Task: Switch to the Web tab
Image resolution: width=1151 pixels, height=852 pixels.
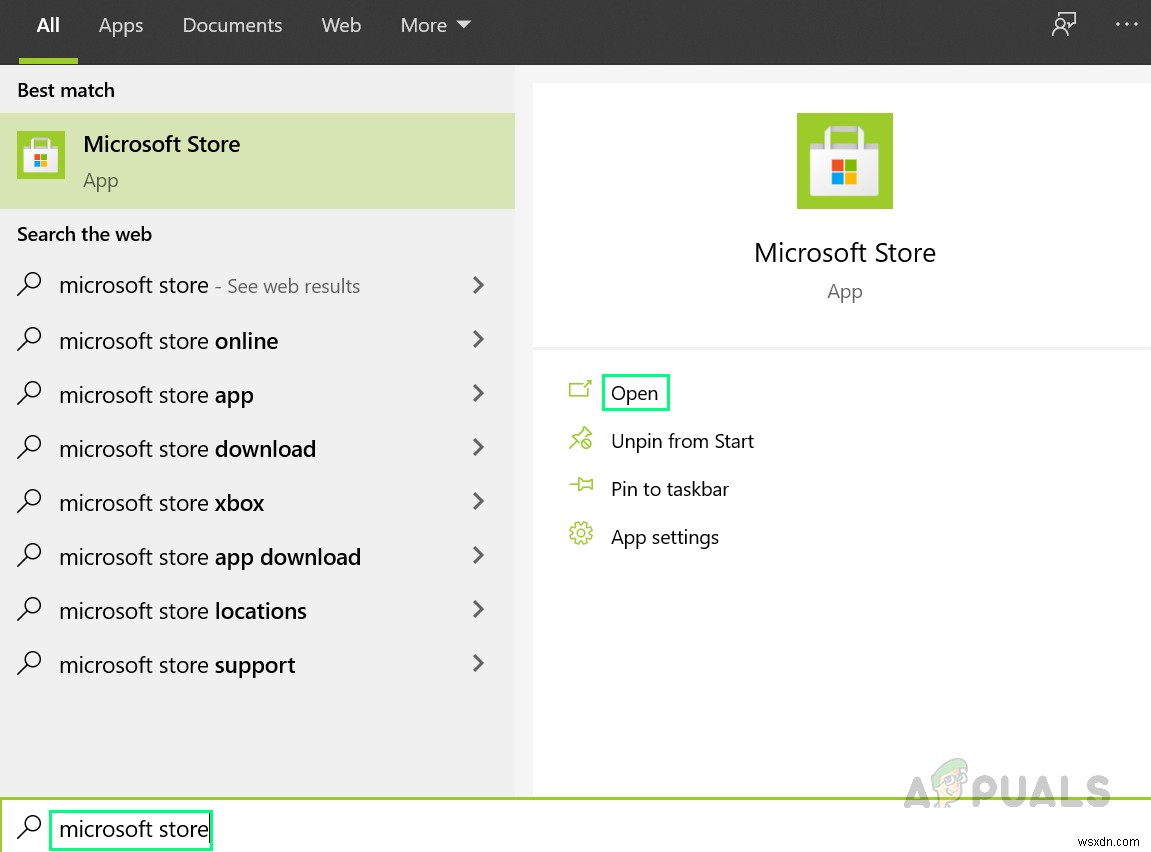Action: pyautogui.click(x=341, y=25)
